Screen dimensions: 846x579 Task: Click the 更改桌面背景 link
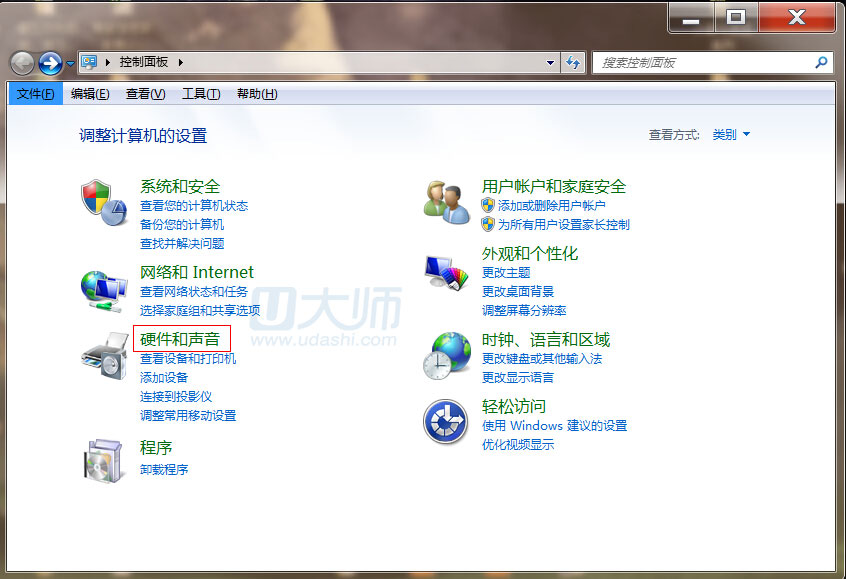tap(517, 291)
